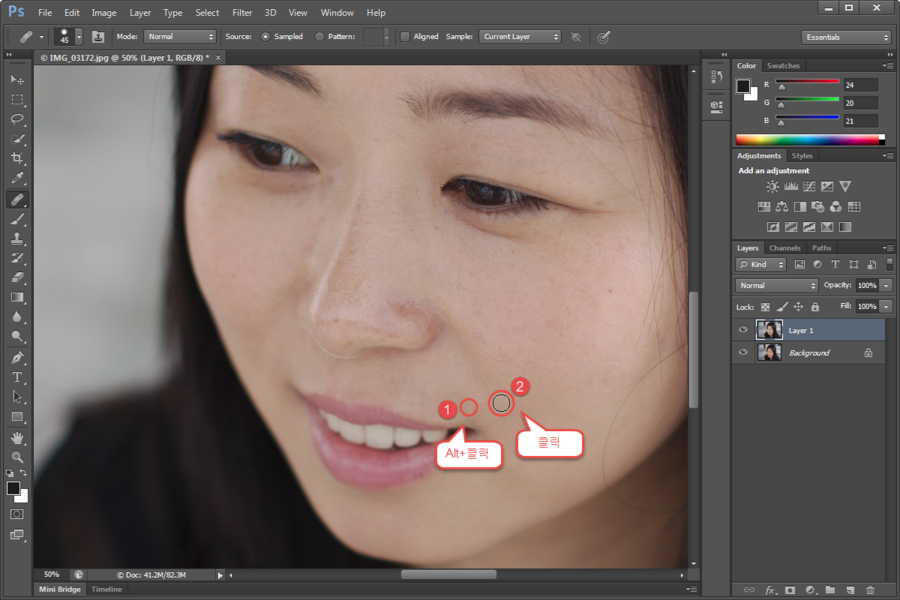This screenshot has height=600, width=900.
Task: Switch to the Channels tab
Action: (785, 248)
